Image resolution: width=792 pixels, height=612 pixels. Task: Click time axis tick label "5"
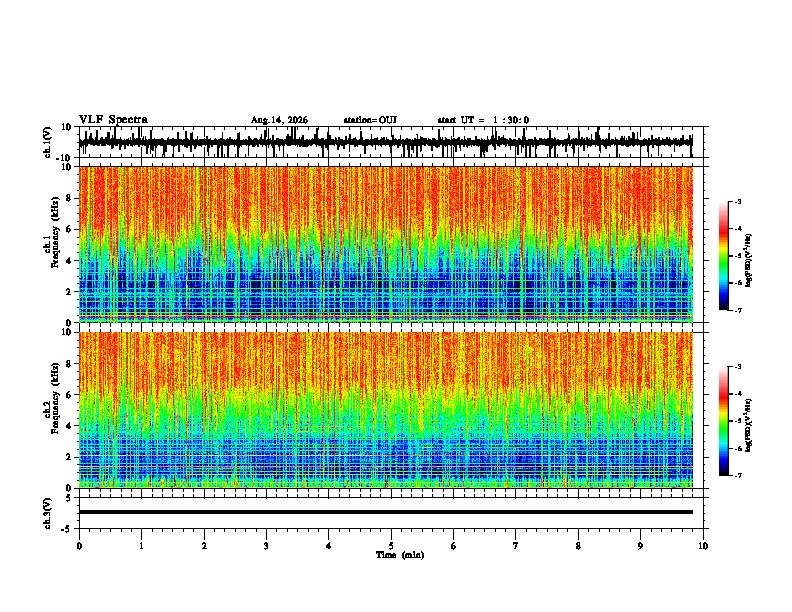click(391, 546)
